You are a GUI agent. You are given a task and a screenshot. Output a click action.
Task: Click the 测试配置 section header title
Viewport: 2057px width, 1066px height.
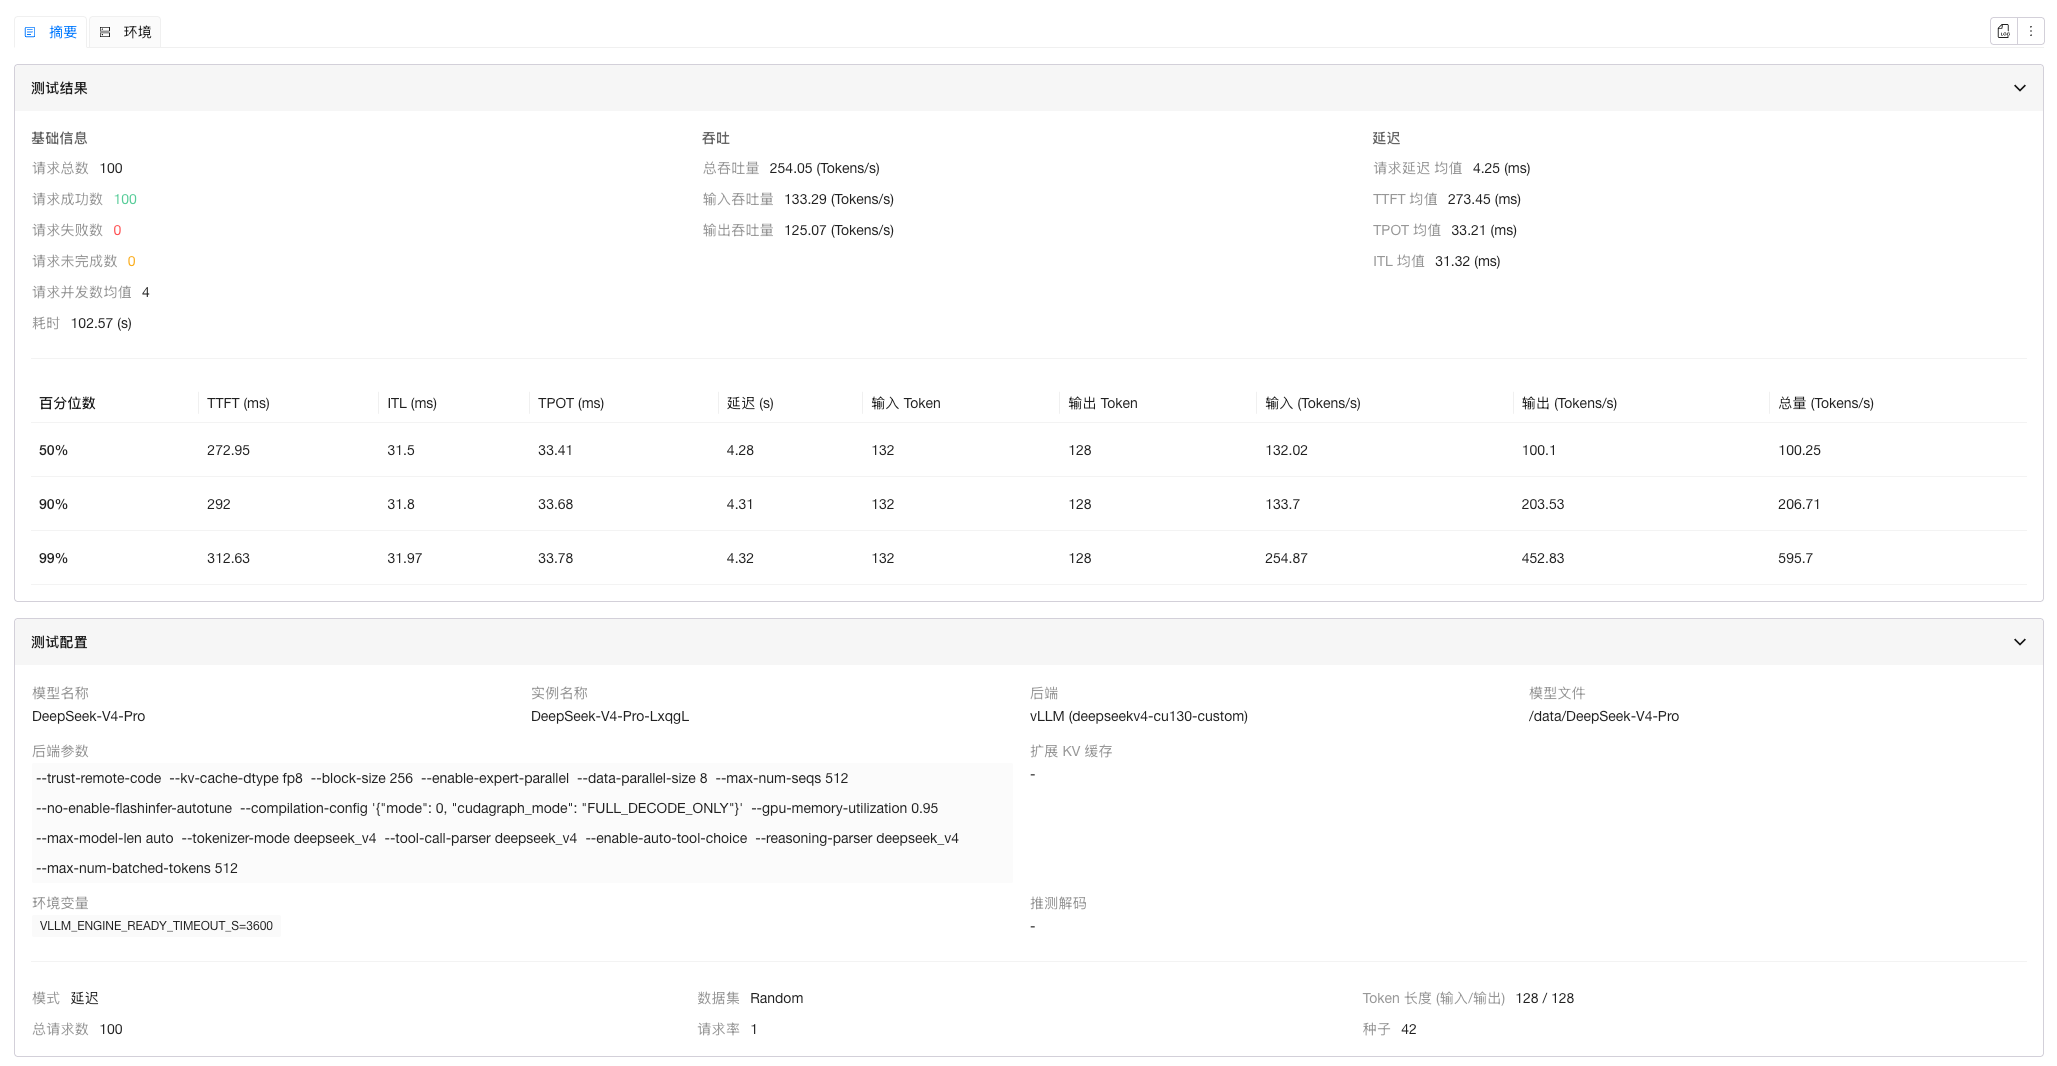(x=59, y=642)
